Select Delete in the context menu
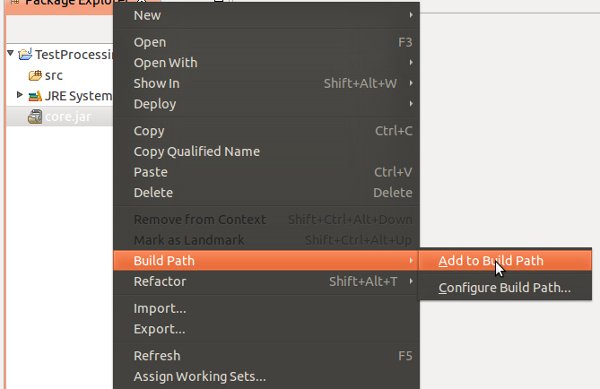This screenshot has height=389, width=600. click(266, 192)
